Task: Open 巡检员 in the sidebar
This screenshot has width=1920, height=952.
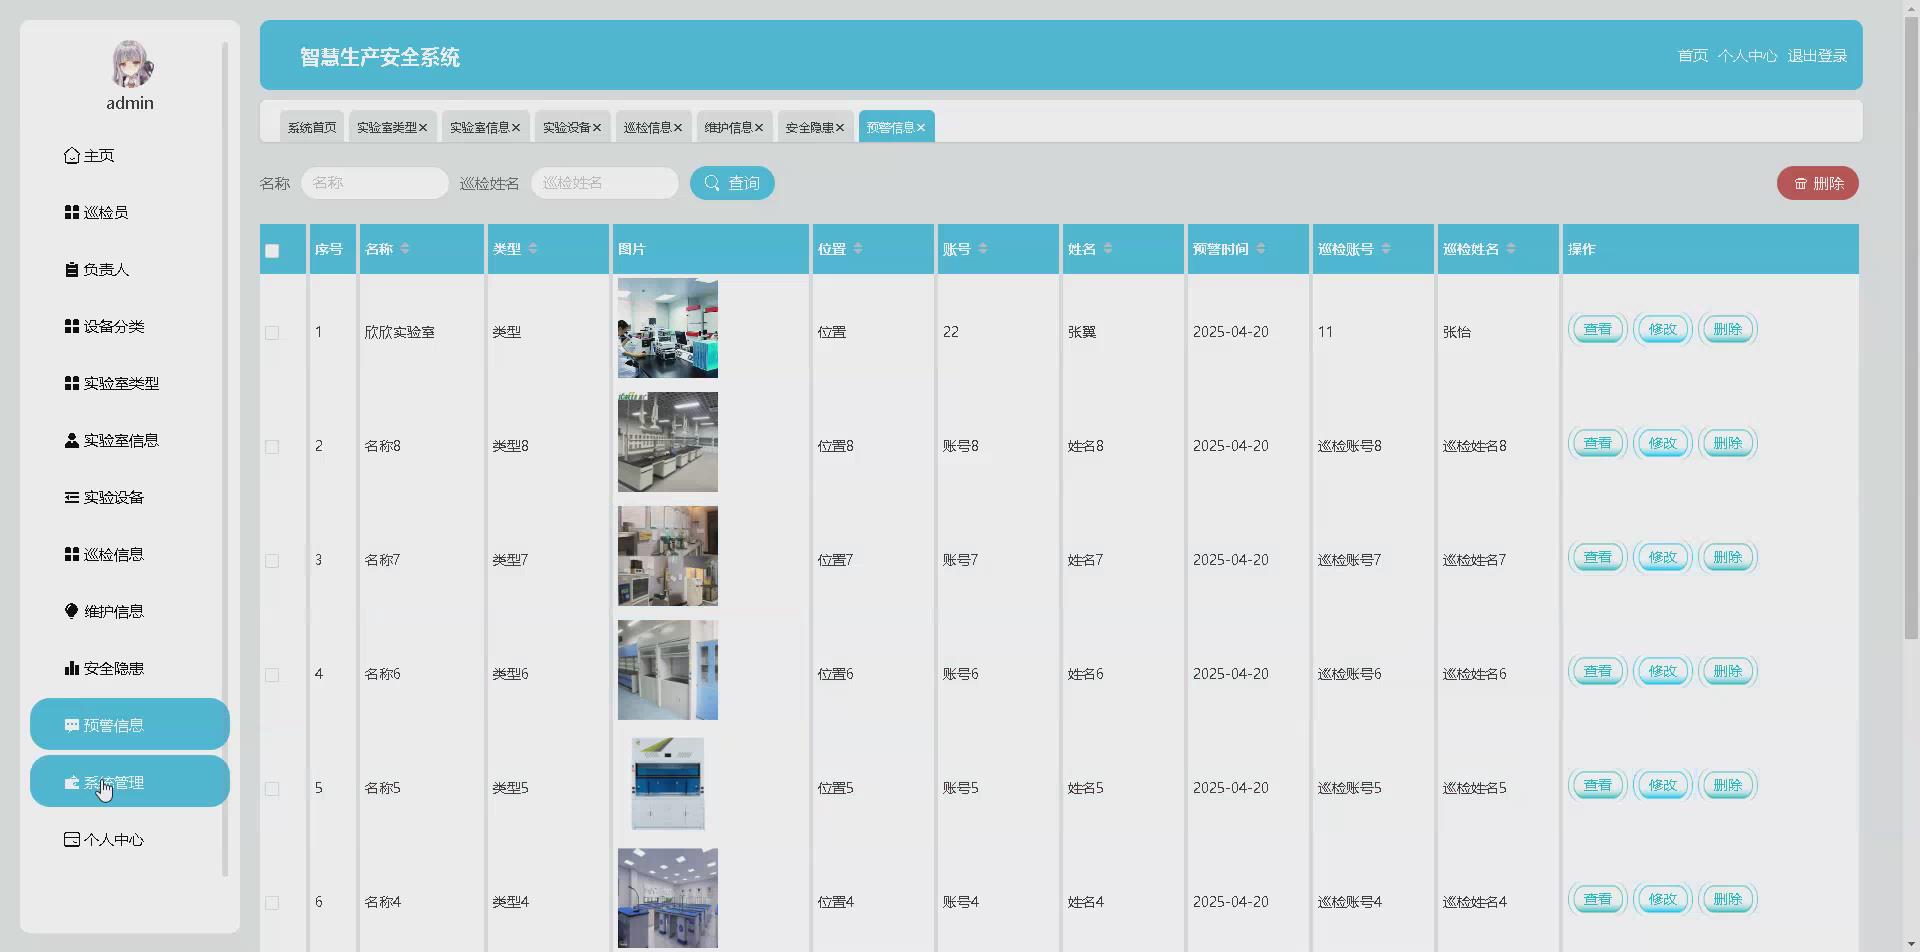Action: pos(129,213)
